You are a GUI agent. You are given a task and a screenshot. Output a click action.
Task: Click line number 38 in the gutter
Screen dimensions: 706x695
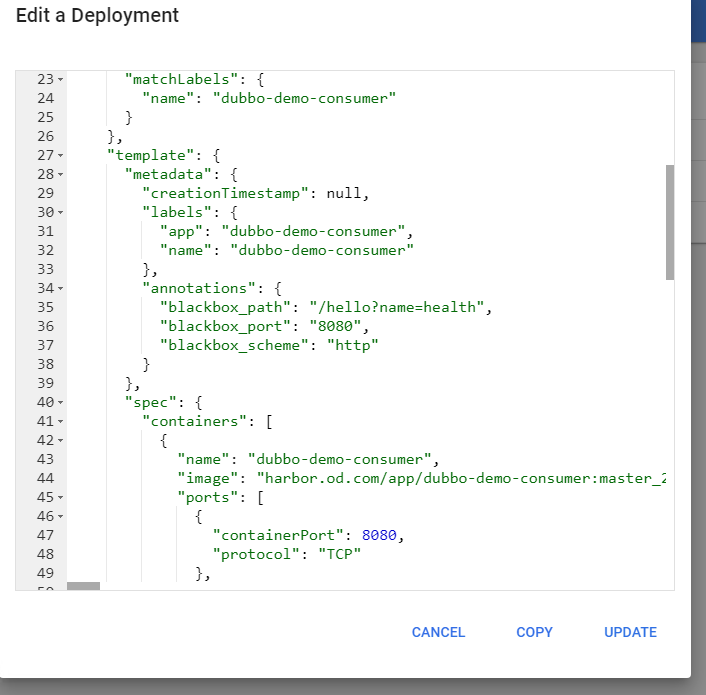pos(45,365)
